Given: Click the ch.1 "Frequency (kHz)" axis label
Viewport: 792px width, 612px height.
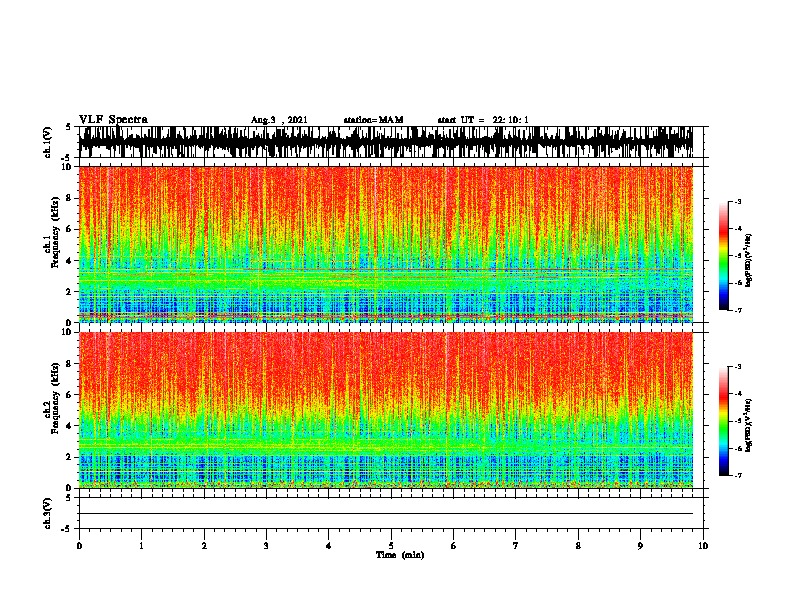Looking at the screenshot, I should click(56, 233).
